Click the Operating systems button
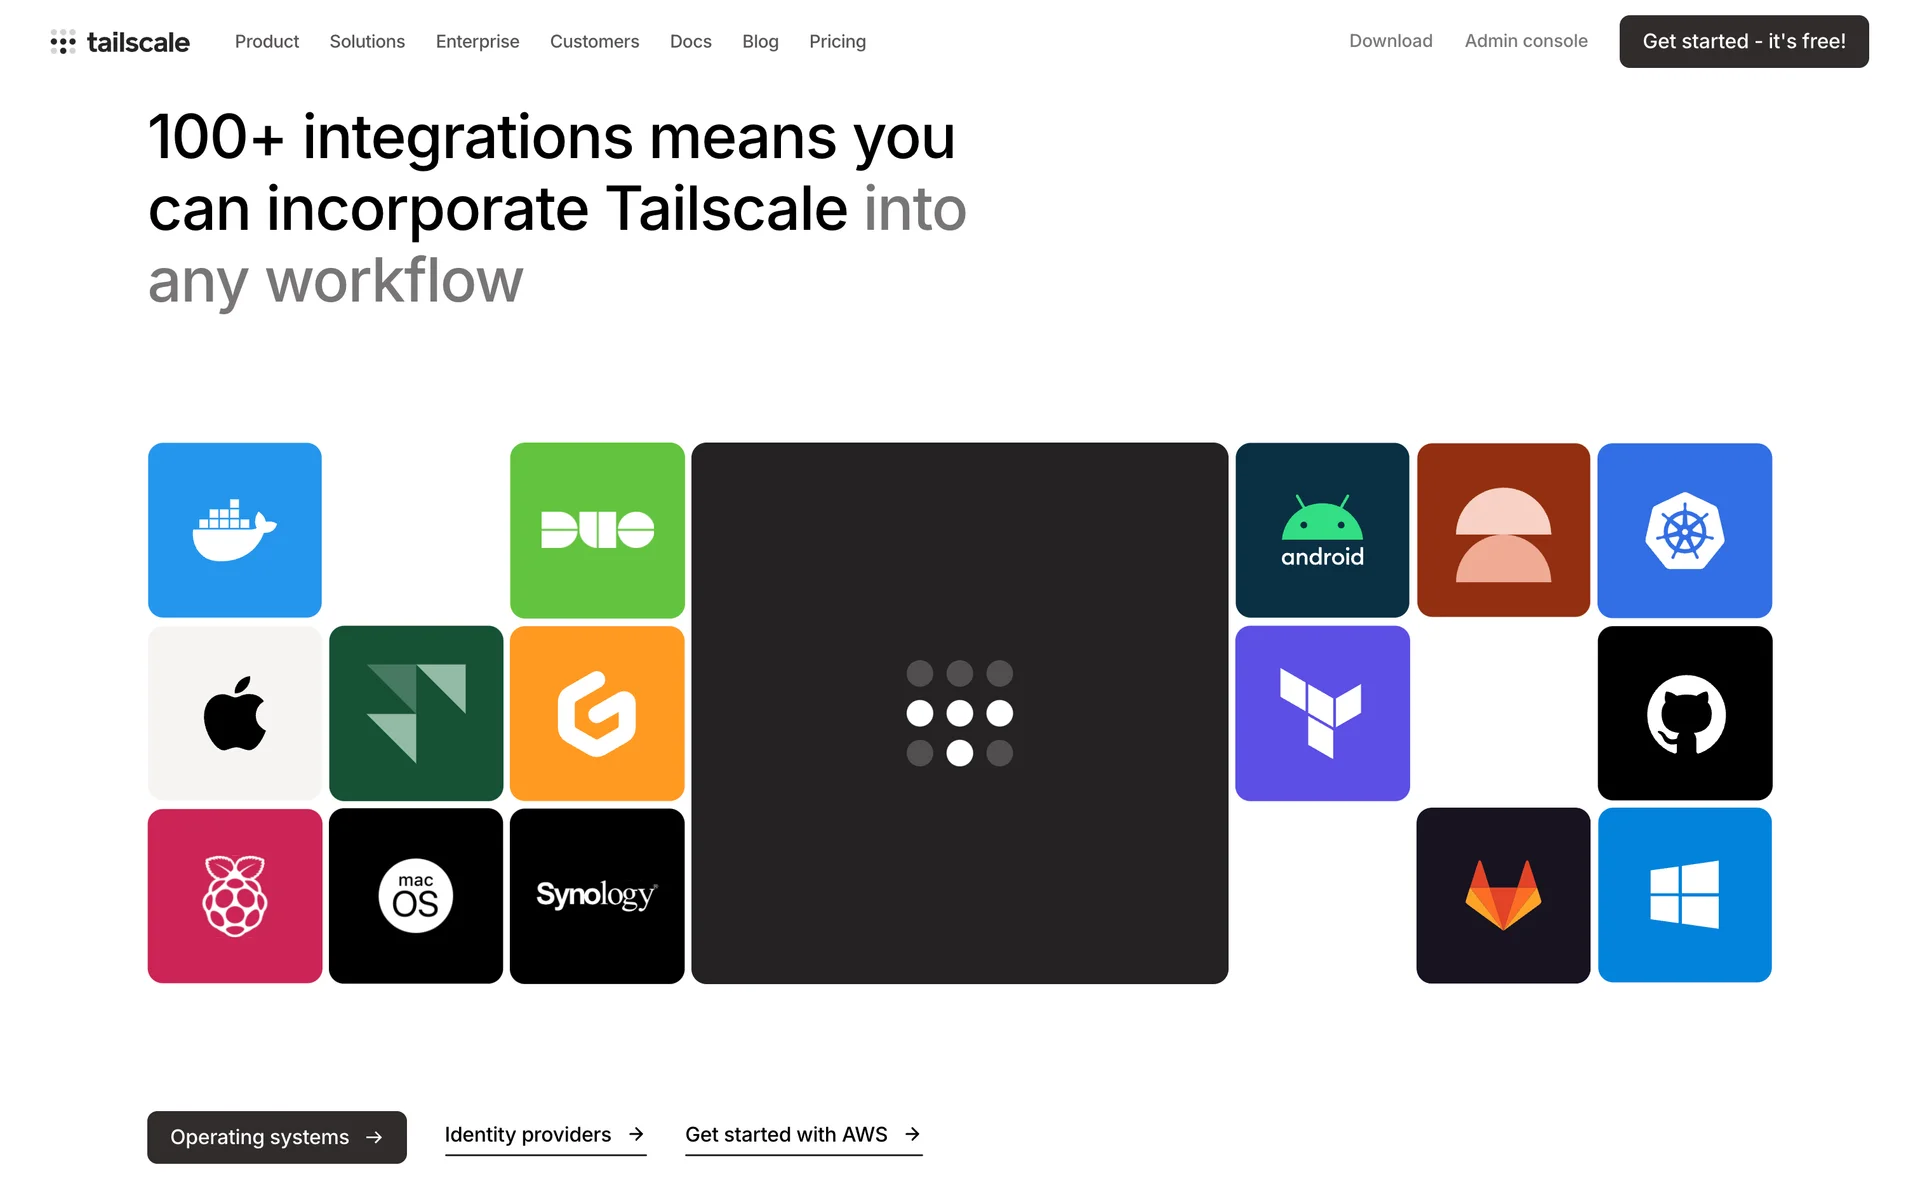The width and height of the screenshot is (1920, 1200). click(x=277, y=1137)
